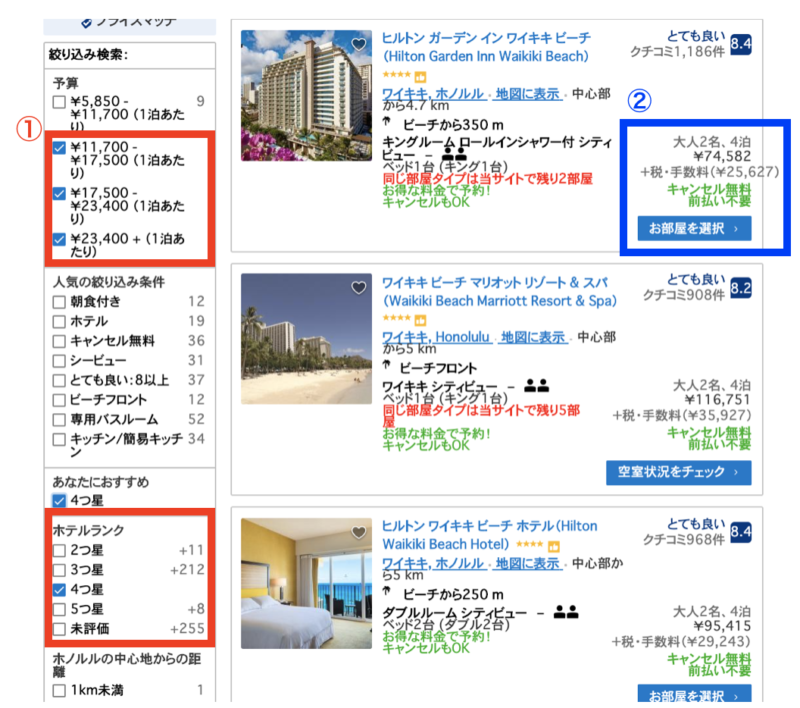
Task: Uncheck 4つ星 under ホテルランク
Action: [x=59, y=590]
